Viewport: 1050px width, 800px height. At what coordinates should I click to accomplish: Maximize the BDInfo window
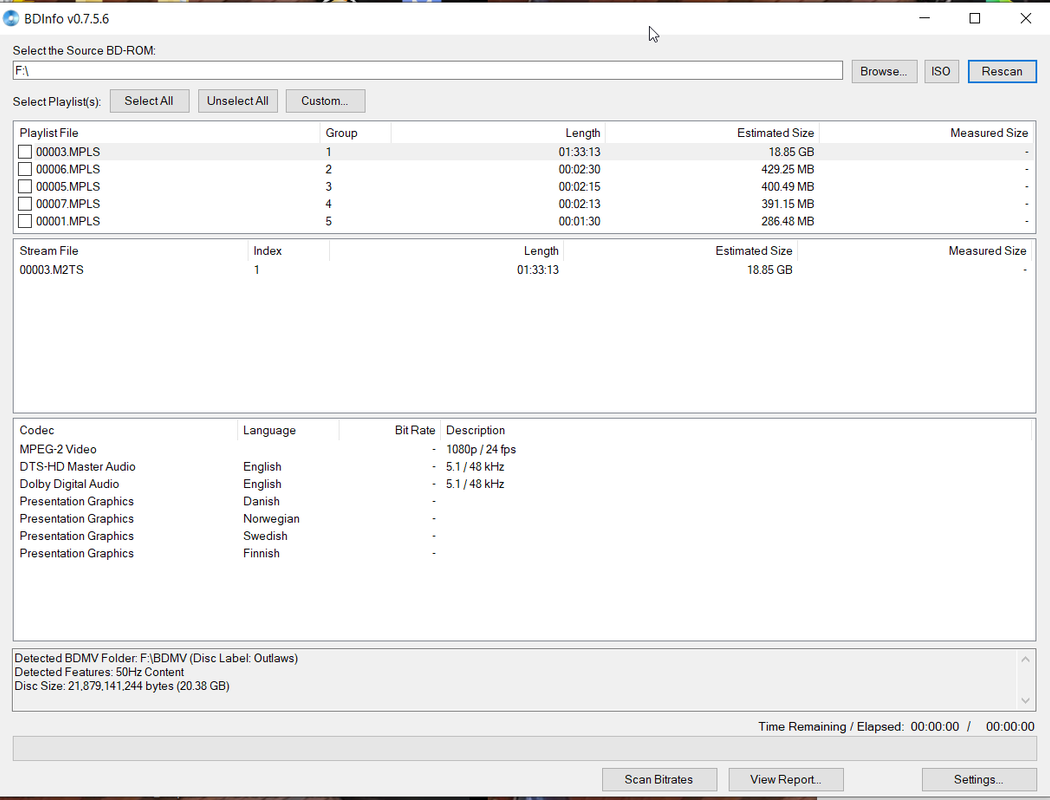(975, 18)
